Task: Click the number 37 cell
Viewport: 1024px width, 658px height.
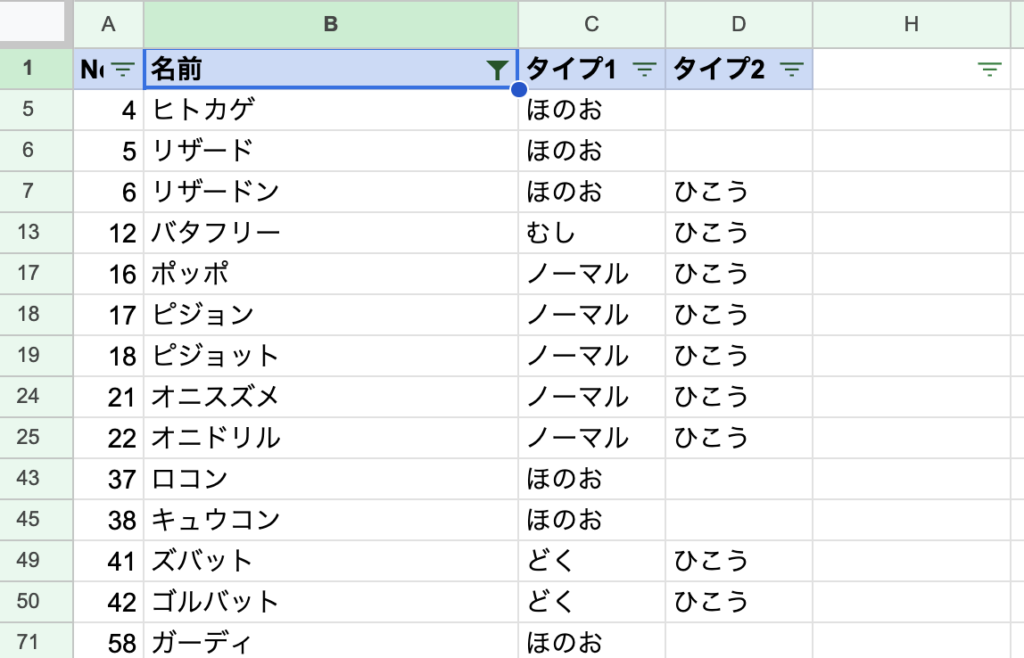Action: click(108, 478)
